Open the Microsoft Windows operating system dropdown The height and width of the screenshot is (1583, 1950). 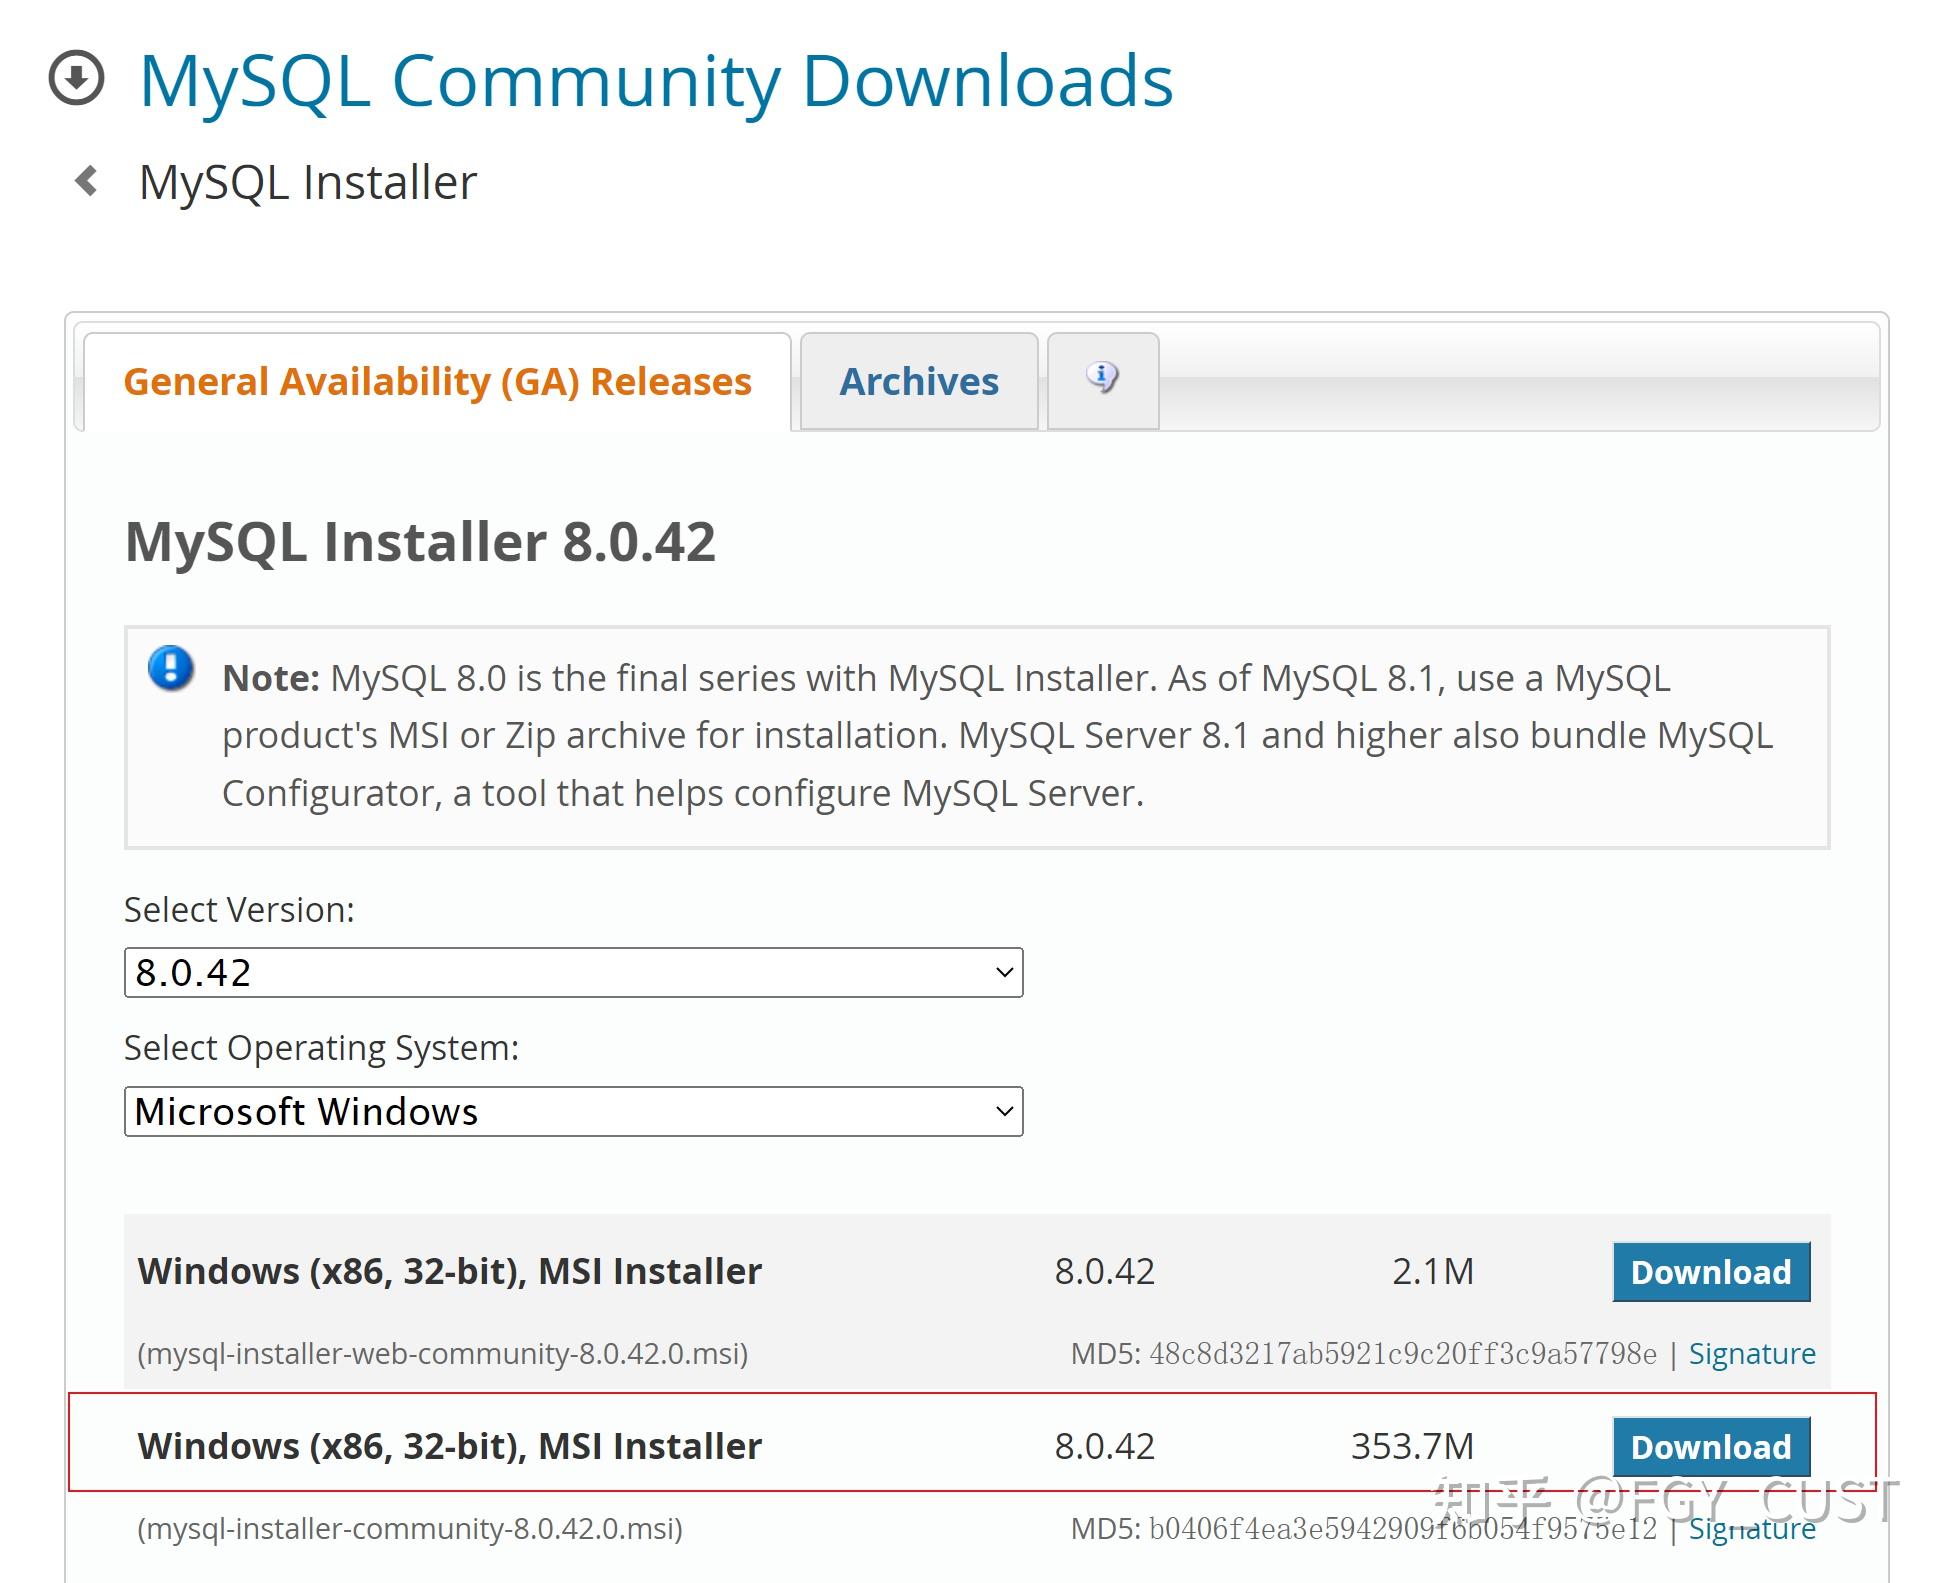573,1111
